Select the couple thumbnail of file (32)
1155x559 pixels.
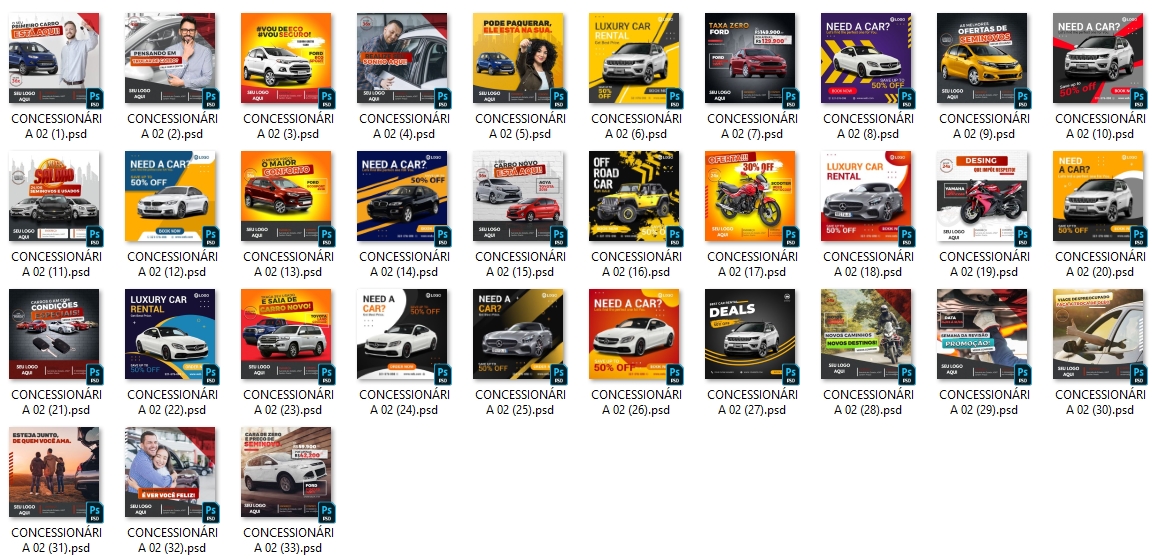[170, 472]
